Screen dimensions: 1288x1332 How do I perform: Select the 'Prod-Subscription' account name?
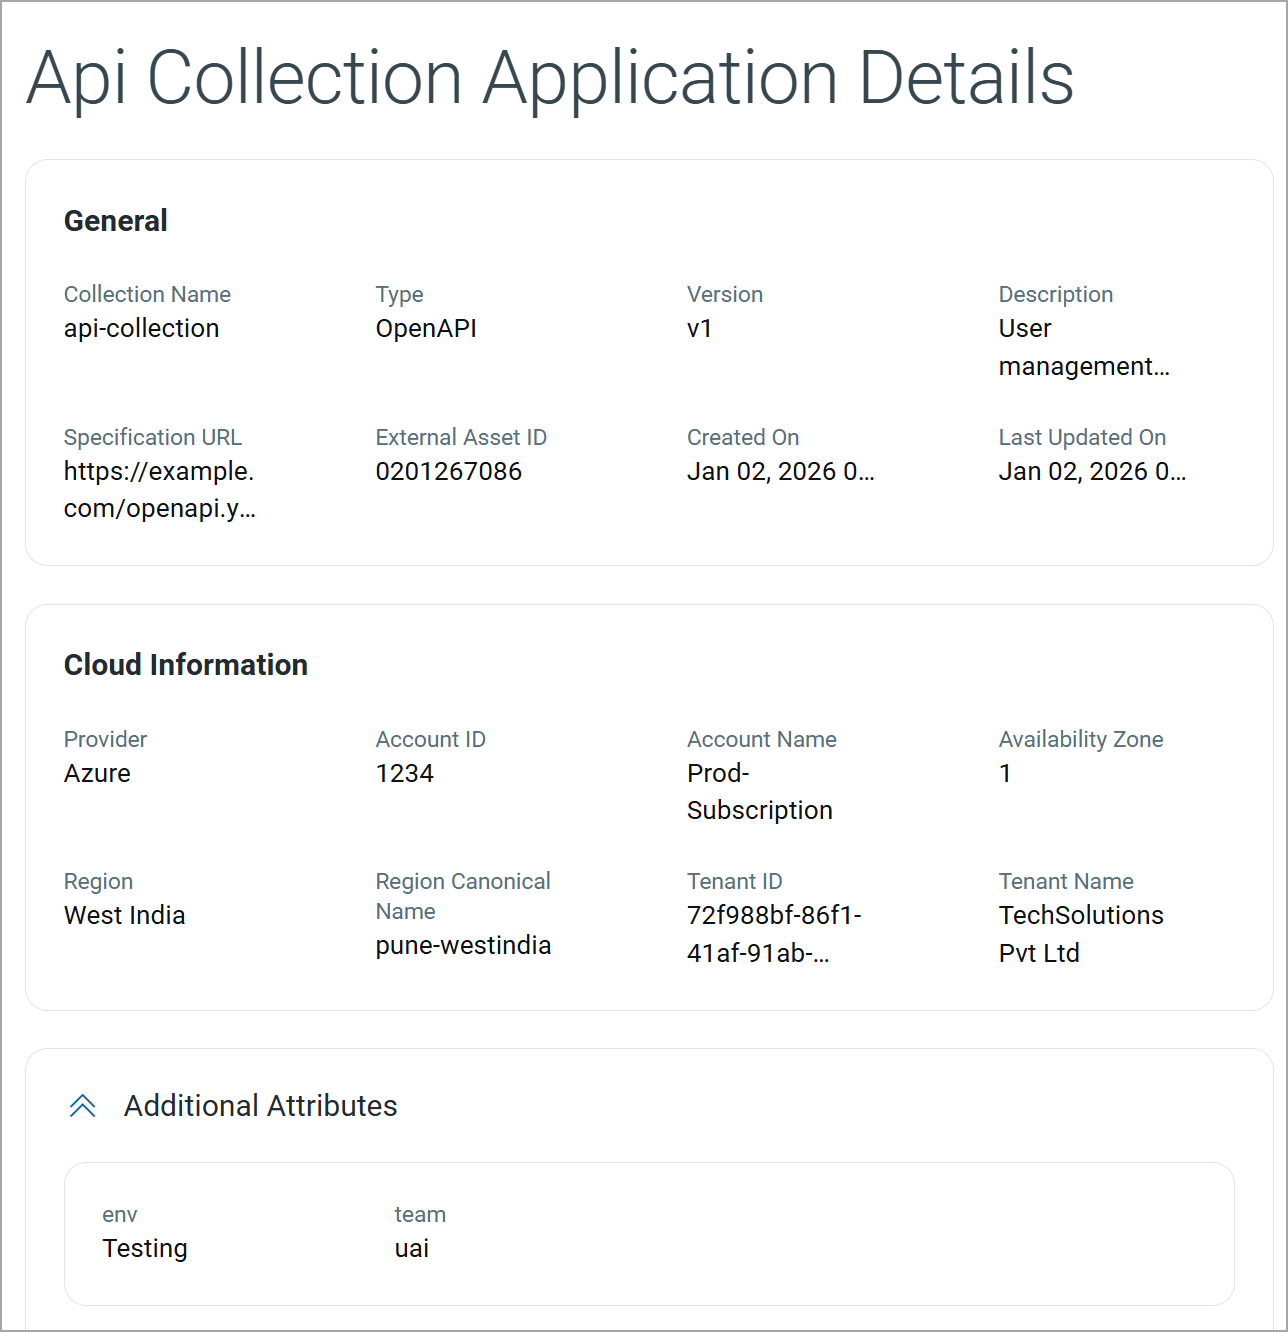[x=760, y=791]
